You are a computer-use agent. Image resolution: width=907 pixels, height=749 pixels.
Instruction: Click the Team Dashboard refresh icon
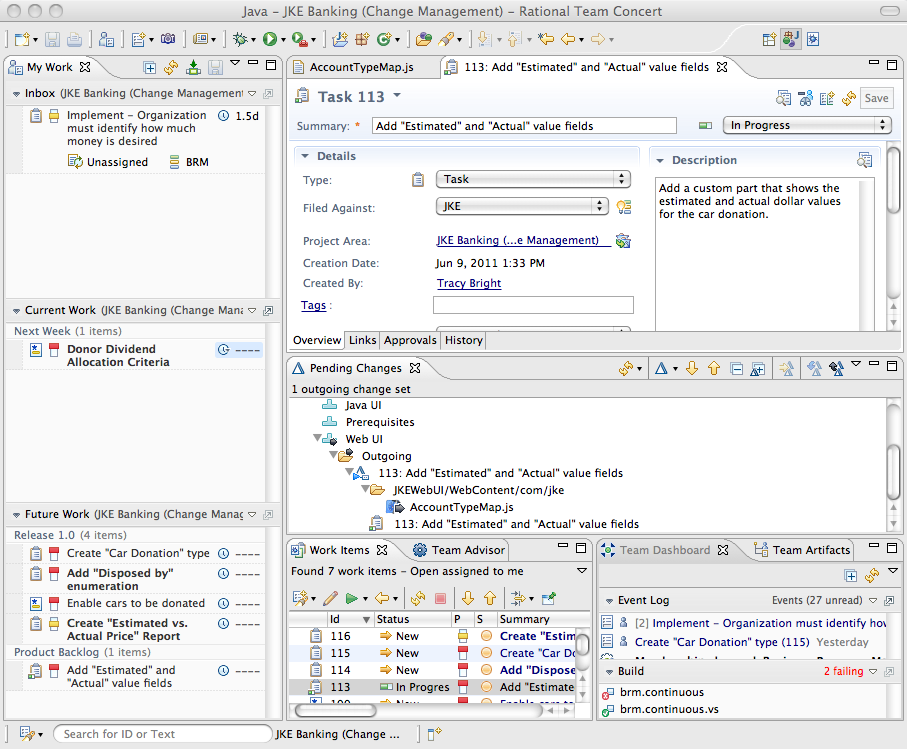tap(872, 575)
